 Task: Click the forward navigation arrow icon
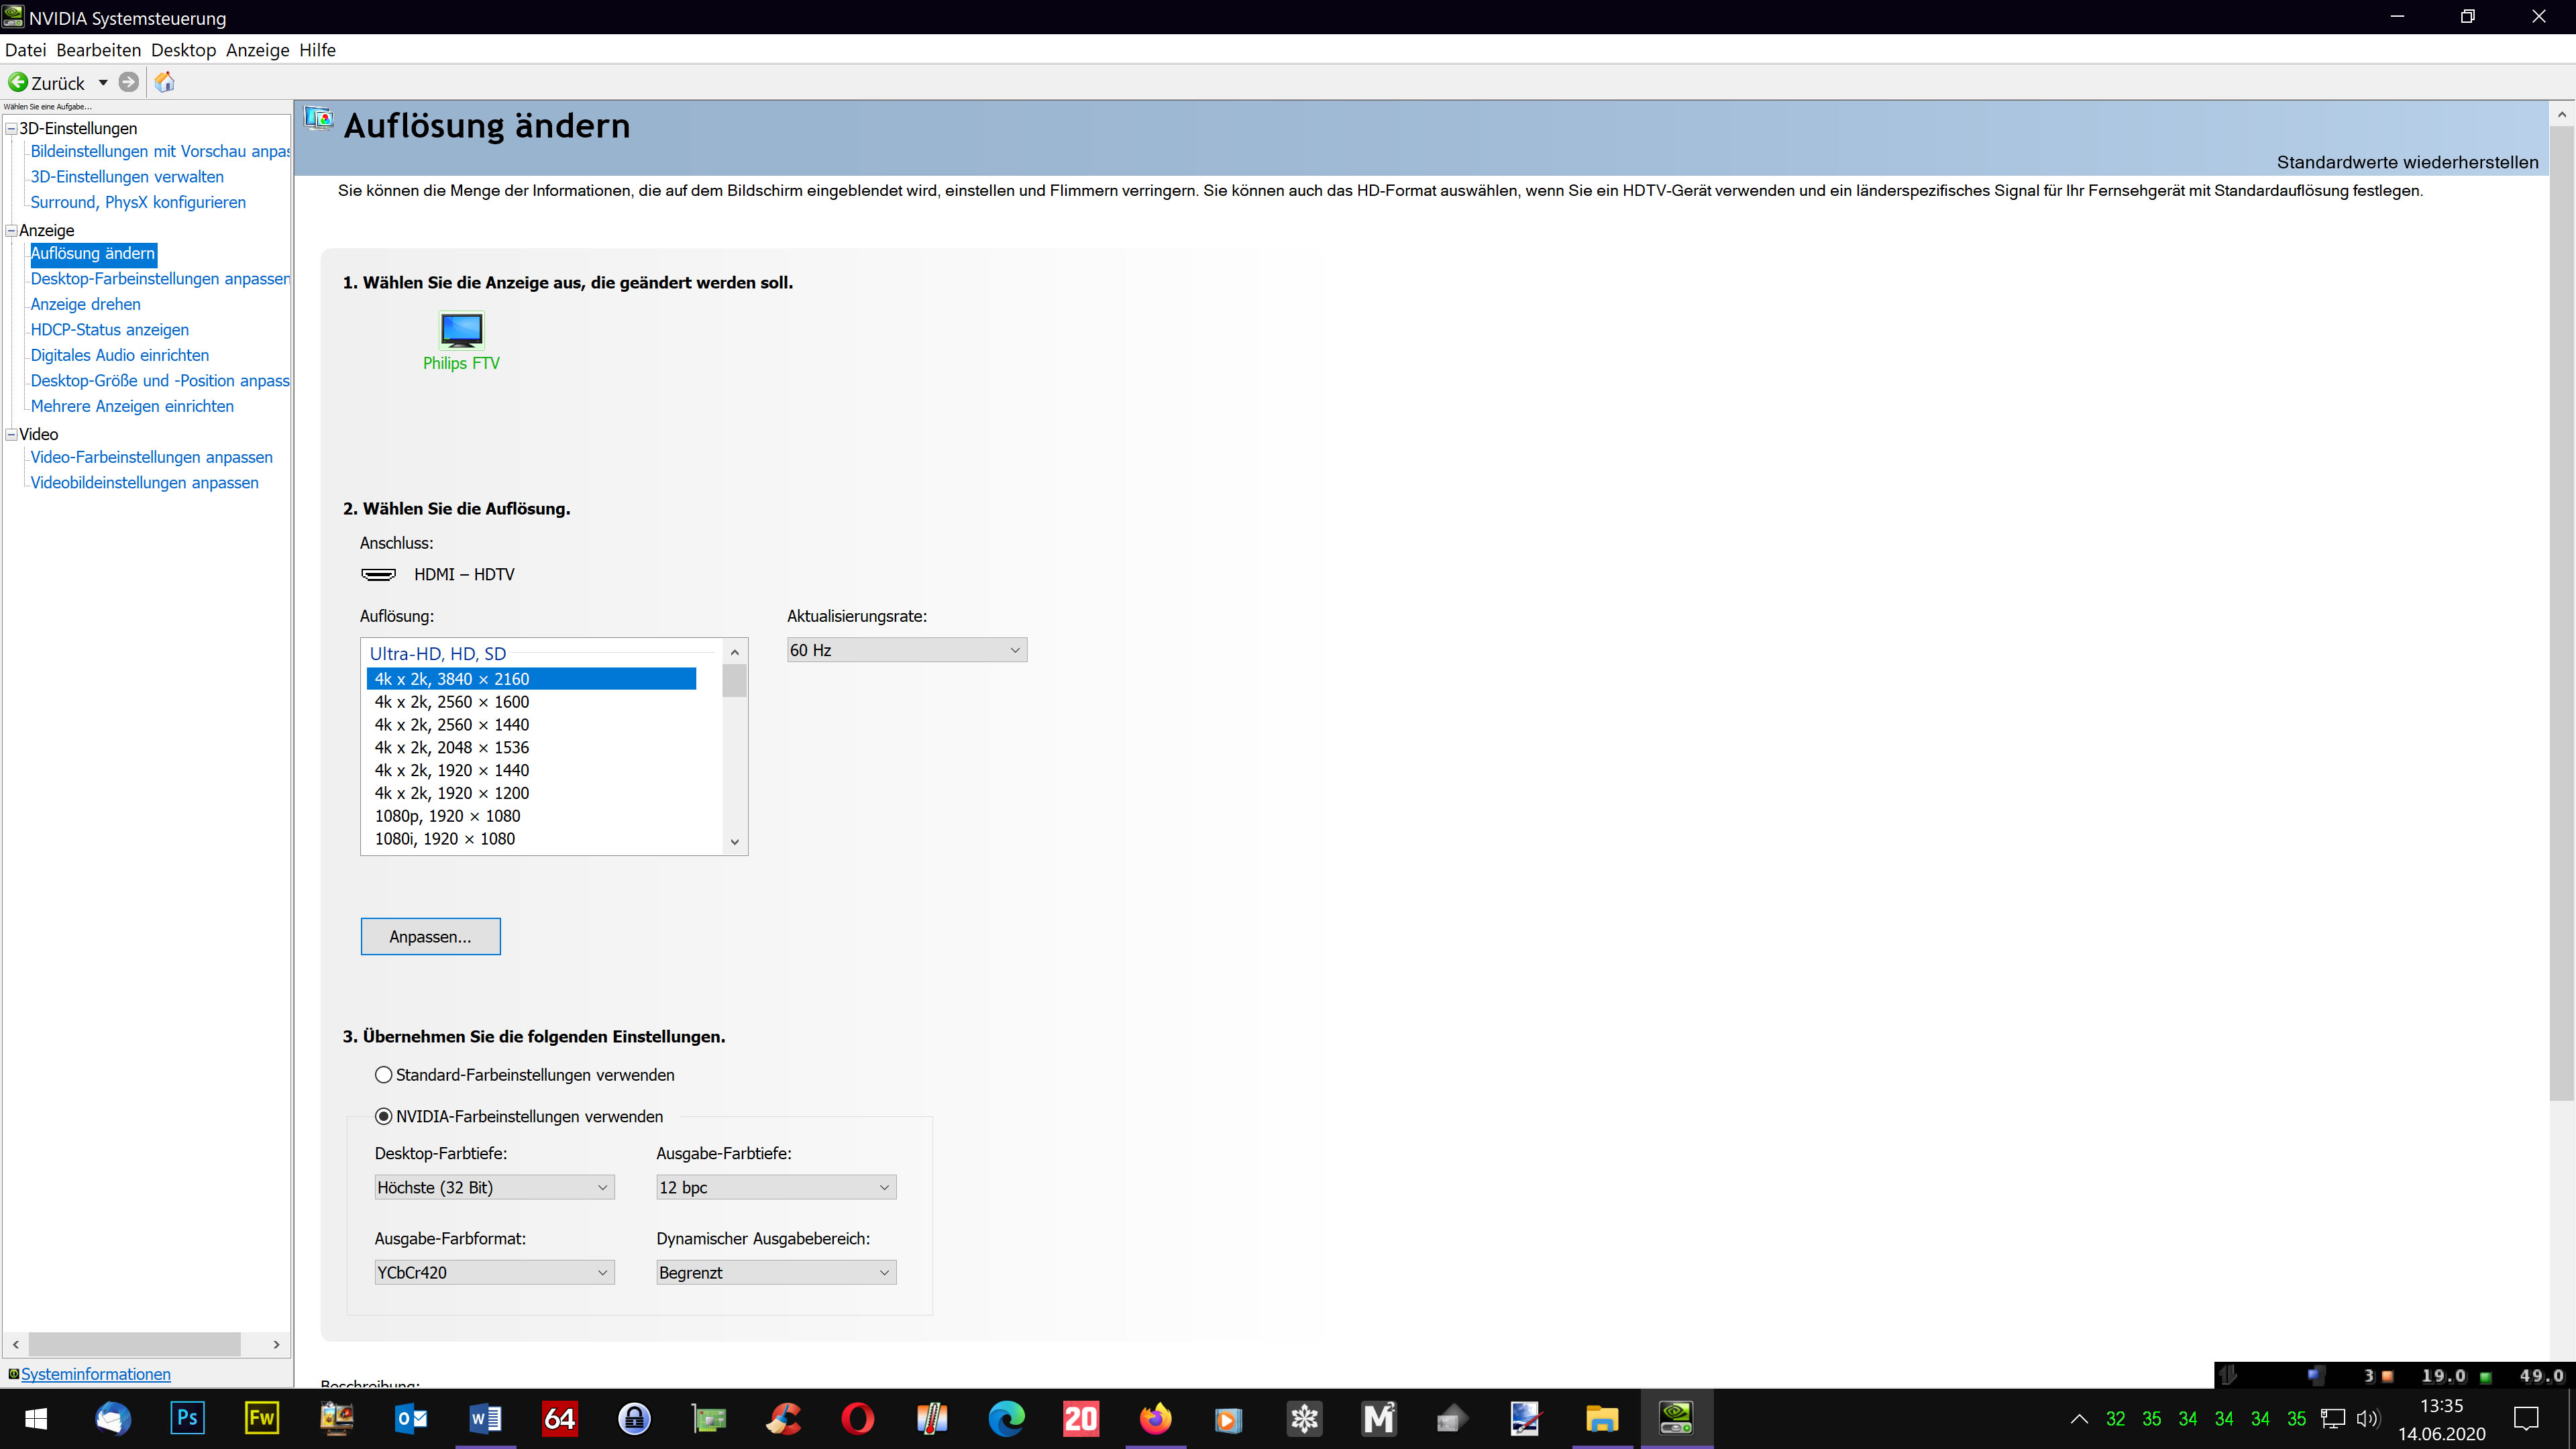click(128, 82)
